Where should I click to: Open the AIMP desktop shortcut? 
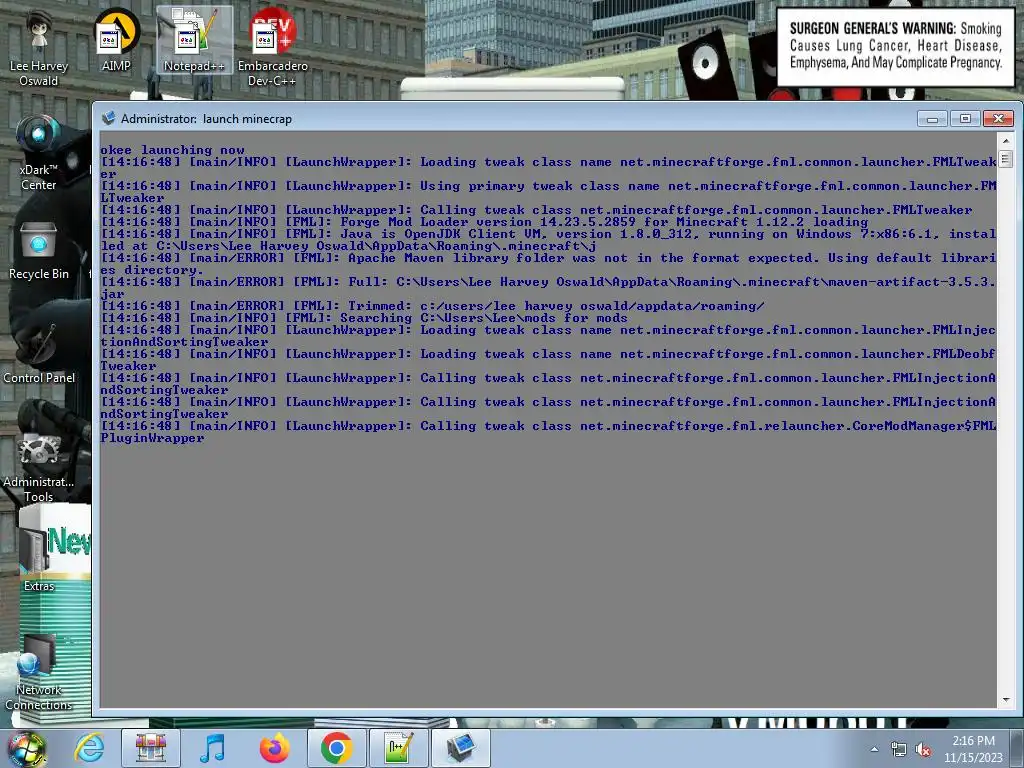[116, 40]
